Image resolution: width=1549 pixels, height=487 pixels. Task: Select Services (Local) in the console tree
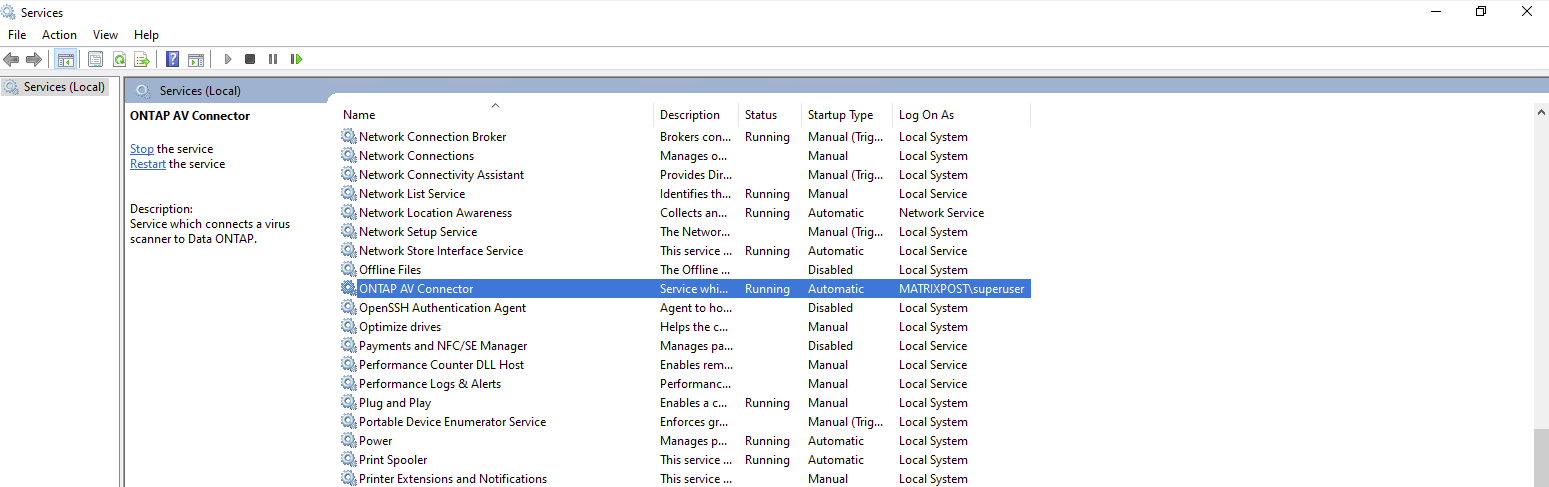64,87
